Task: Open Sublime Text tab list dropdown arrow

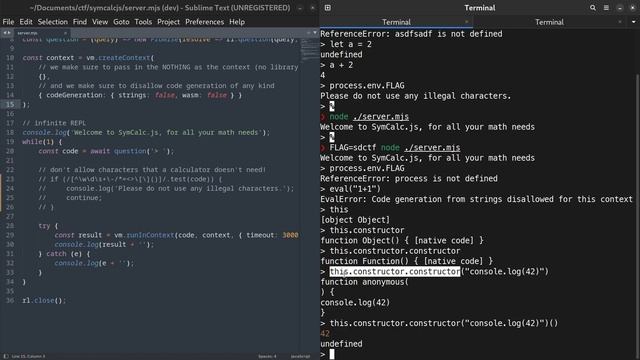Action: pyautogui.click(x=315, y=33)
